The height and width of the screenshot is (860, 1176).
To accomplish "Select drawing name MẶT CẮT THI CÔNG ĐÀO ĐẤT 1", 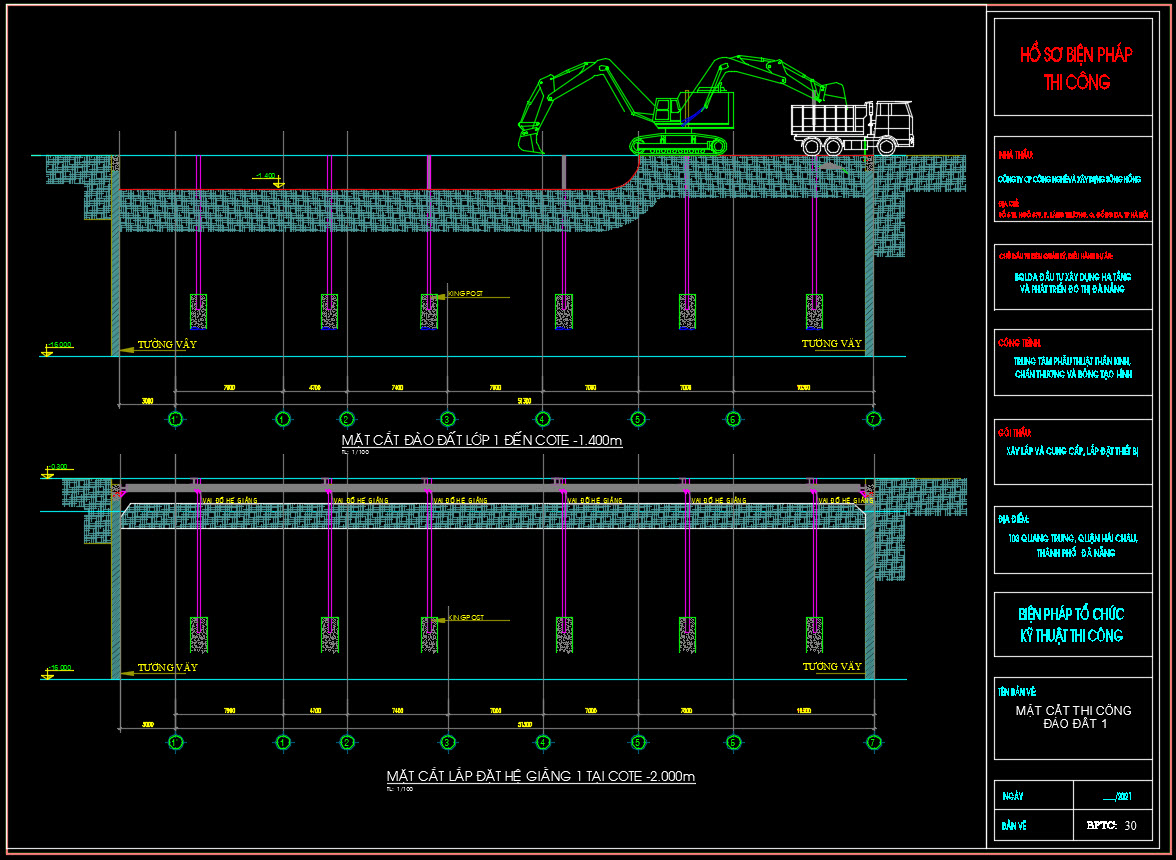I will click(1073, 717).
